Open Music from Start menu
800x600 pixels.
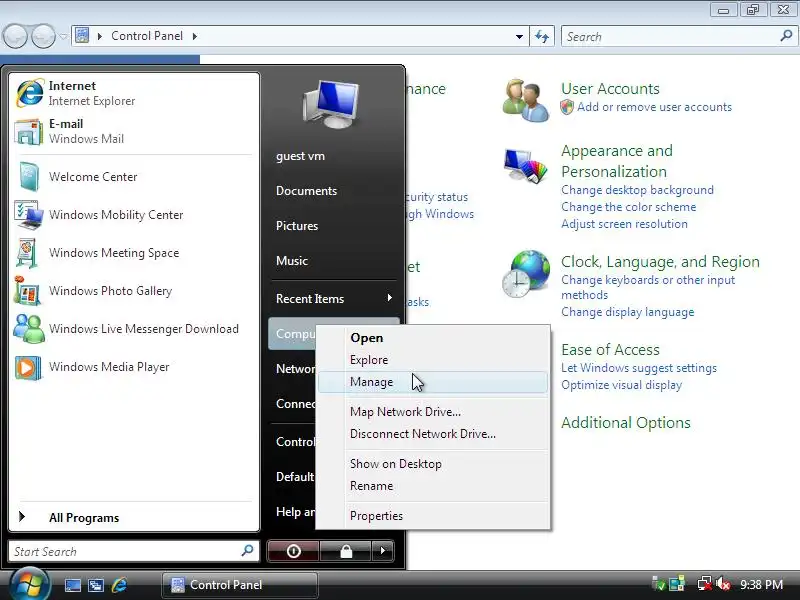[x=292, y=261]
